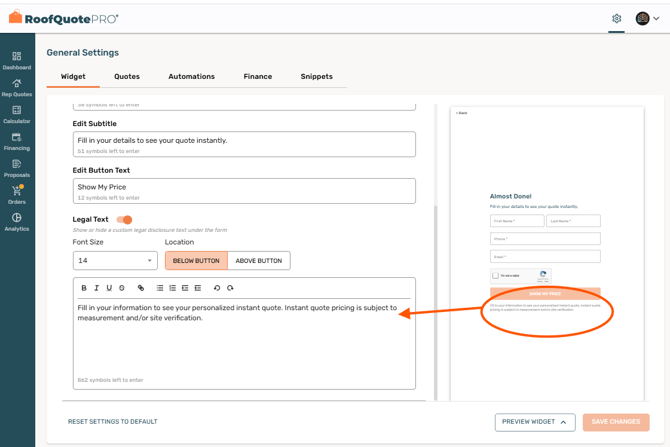
Task: Undo last edit in legal text editor
Action: (x=217, y=288)
